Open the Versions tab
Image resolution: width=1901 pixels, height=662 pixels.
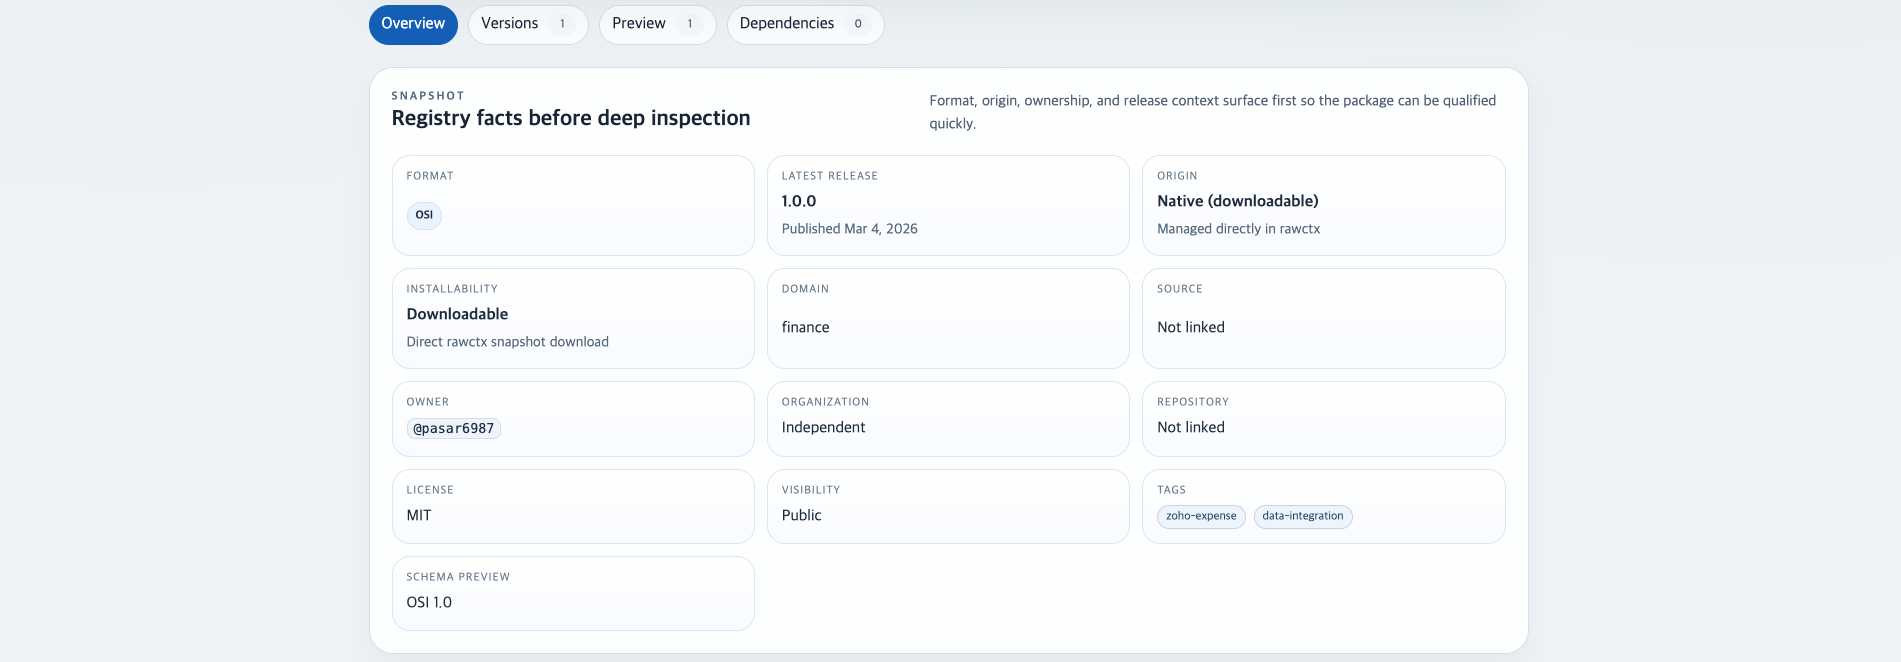[528, 24]
